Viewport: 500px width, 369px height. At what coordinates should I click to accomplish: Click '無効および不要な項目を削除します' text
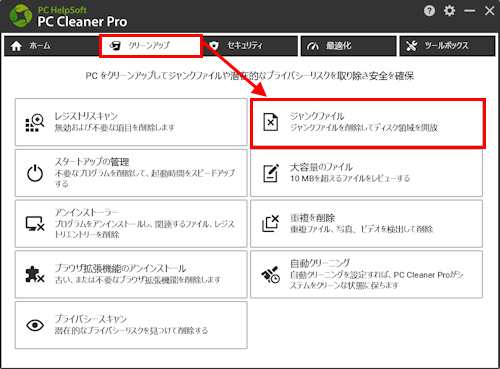tap(115, 127)
